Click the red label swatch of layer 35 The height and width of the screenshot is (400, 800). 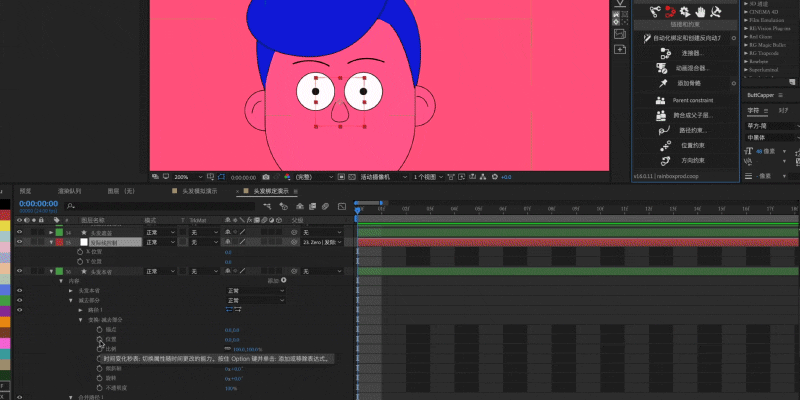tap(59, 242)
